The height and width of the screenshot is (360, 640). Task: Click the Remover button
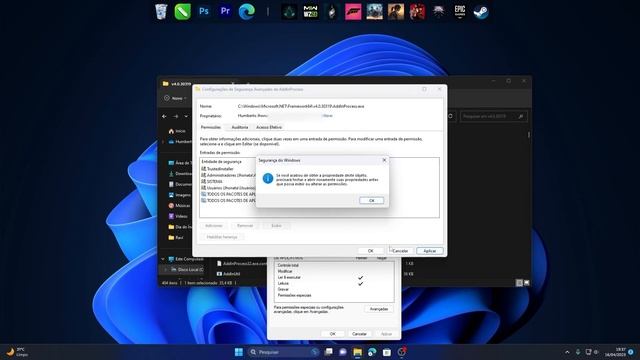(245, 226)
